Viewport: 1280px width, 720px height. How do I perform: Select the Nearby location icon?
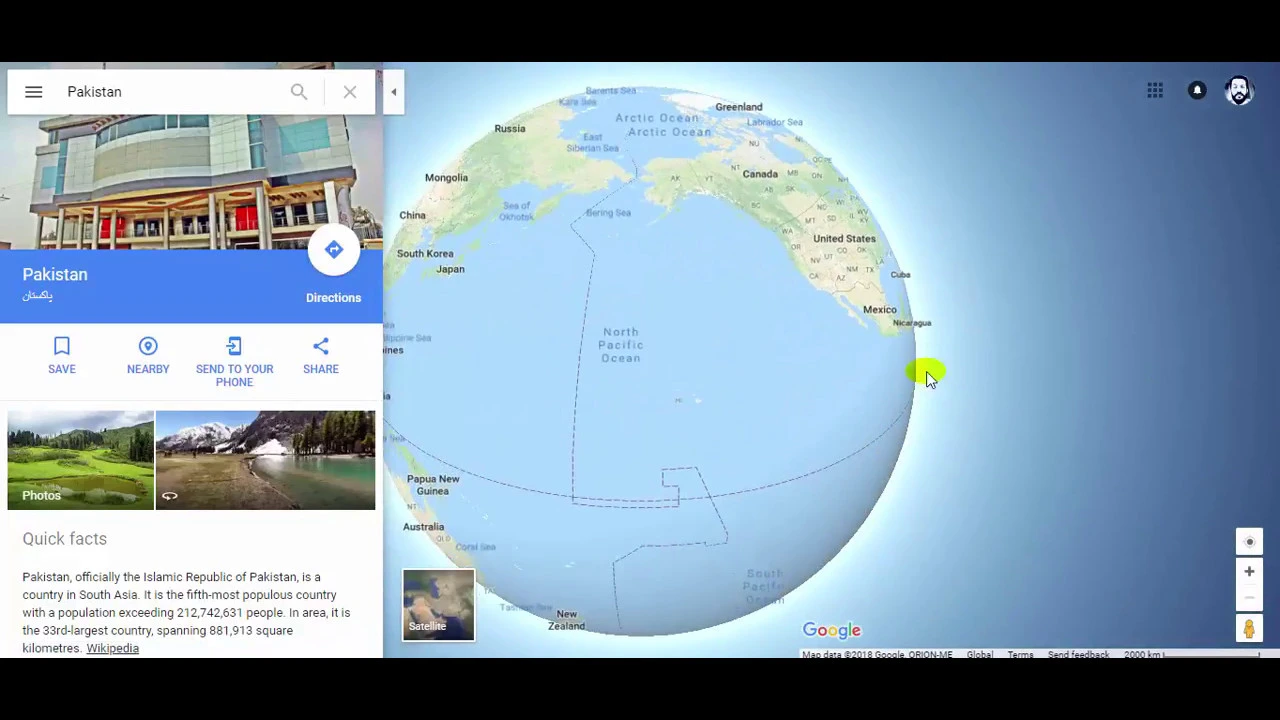pyautogui.click(x=148, y=346)
